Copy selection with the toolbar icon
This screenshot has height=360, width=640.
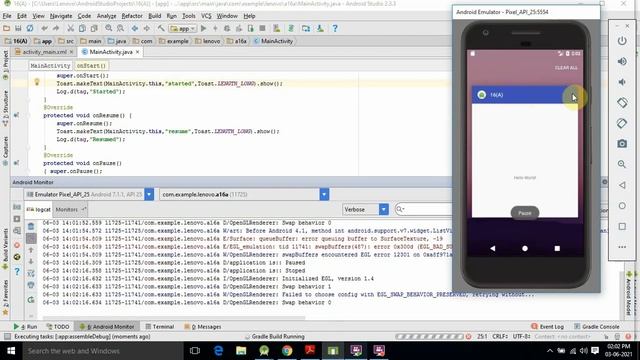(x=82, y=29)
